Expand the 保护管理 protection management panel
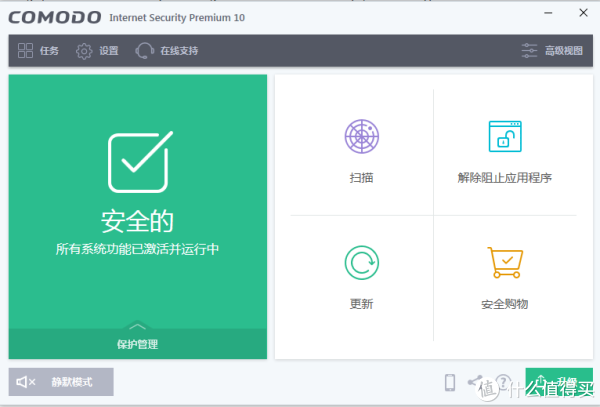Image resolution: width=600 pixels, height=407 pixels. [138, 344]
